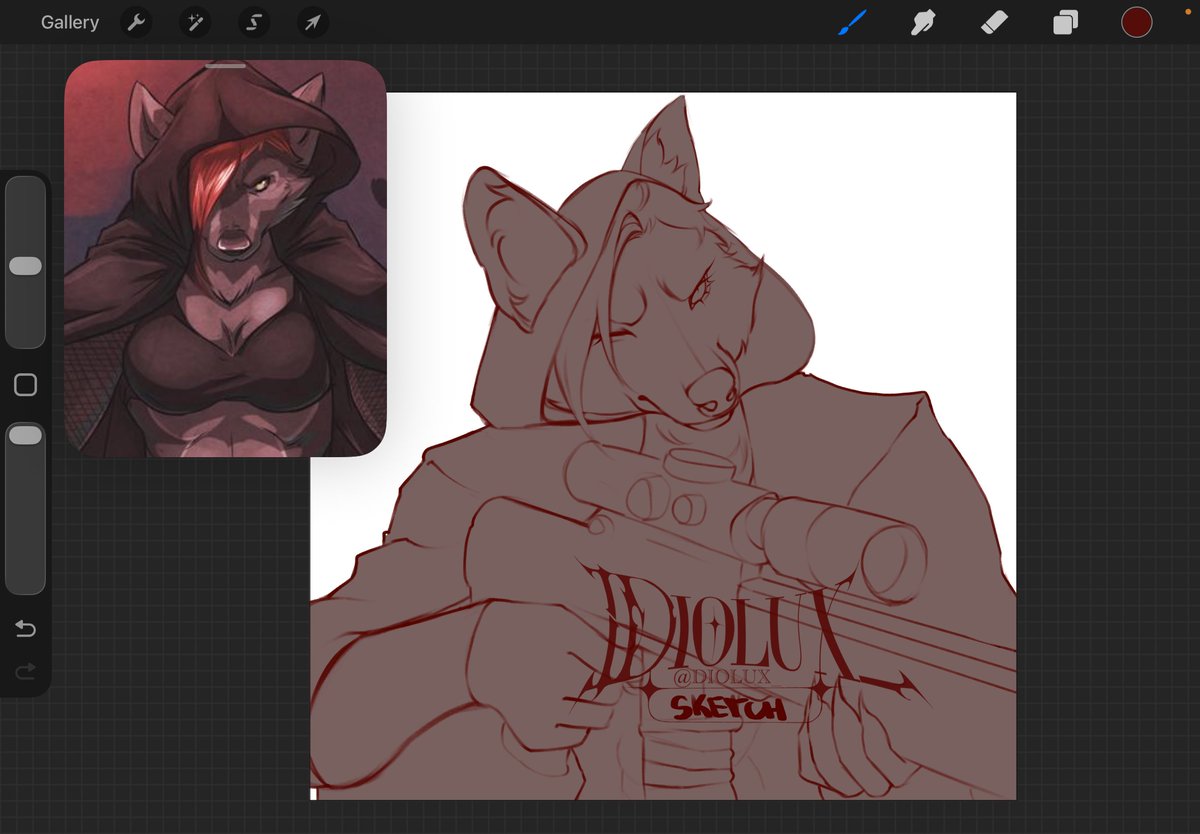Open the Adjustments magic wand menu
Image resolution: width=1200 pixels, height=834 pixels.
tap(195, 22)
